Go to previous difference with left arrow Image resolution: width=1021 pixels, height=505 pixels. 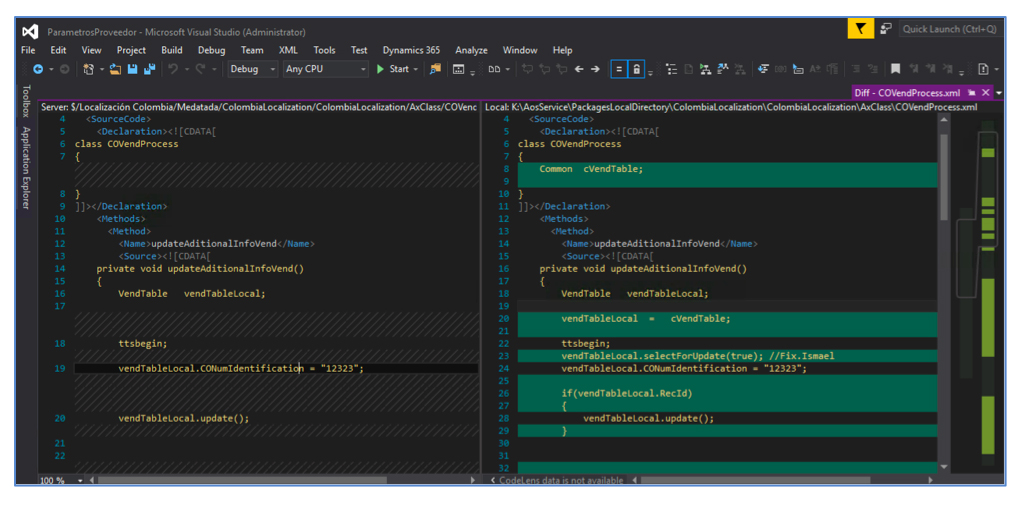[578, 69]
